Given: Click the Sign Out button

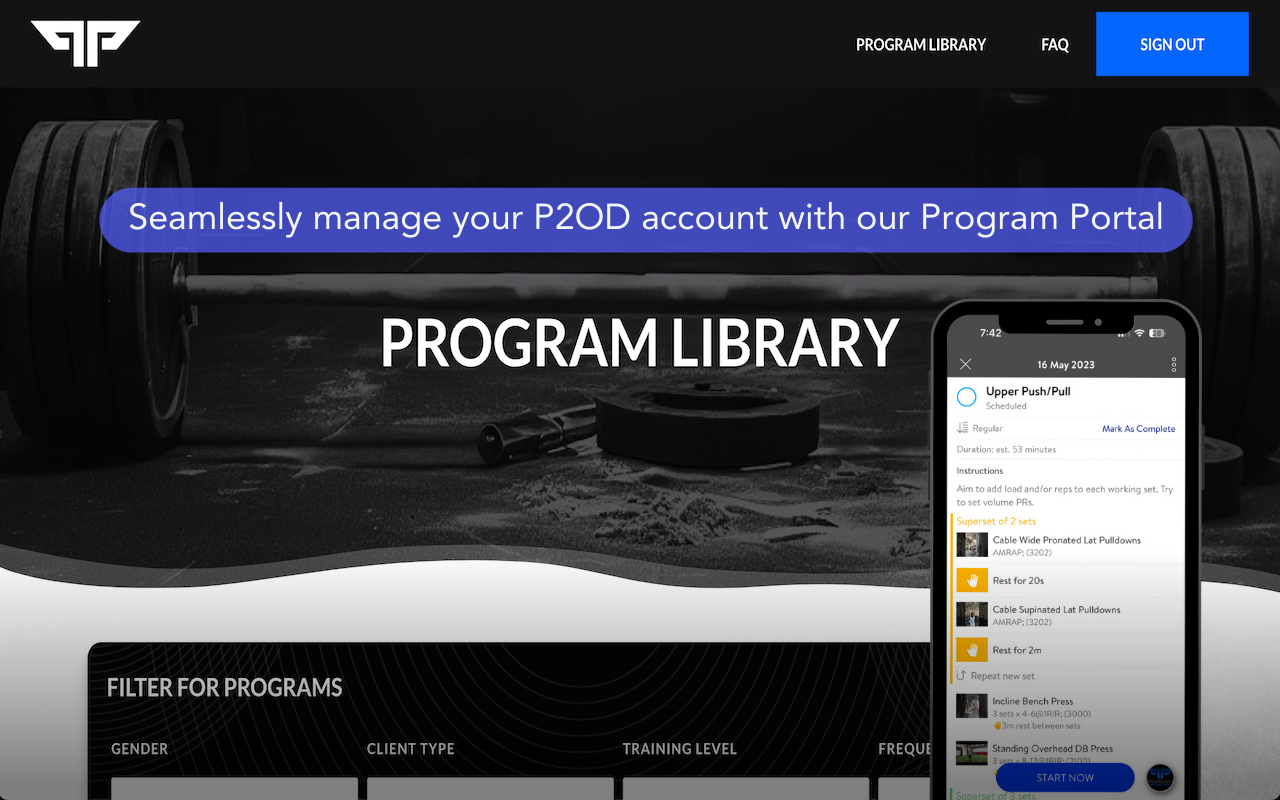Looking at the screenshot, I should point(1172,44).
